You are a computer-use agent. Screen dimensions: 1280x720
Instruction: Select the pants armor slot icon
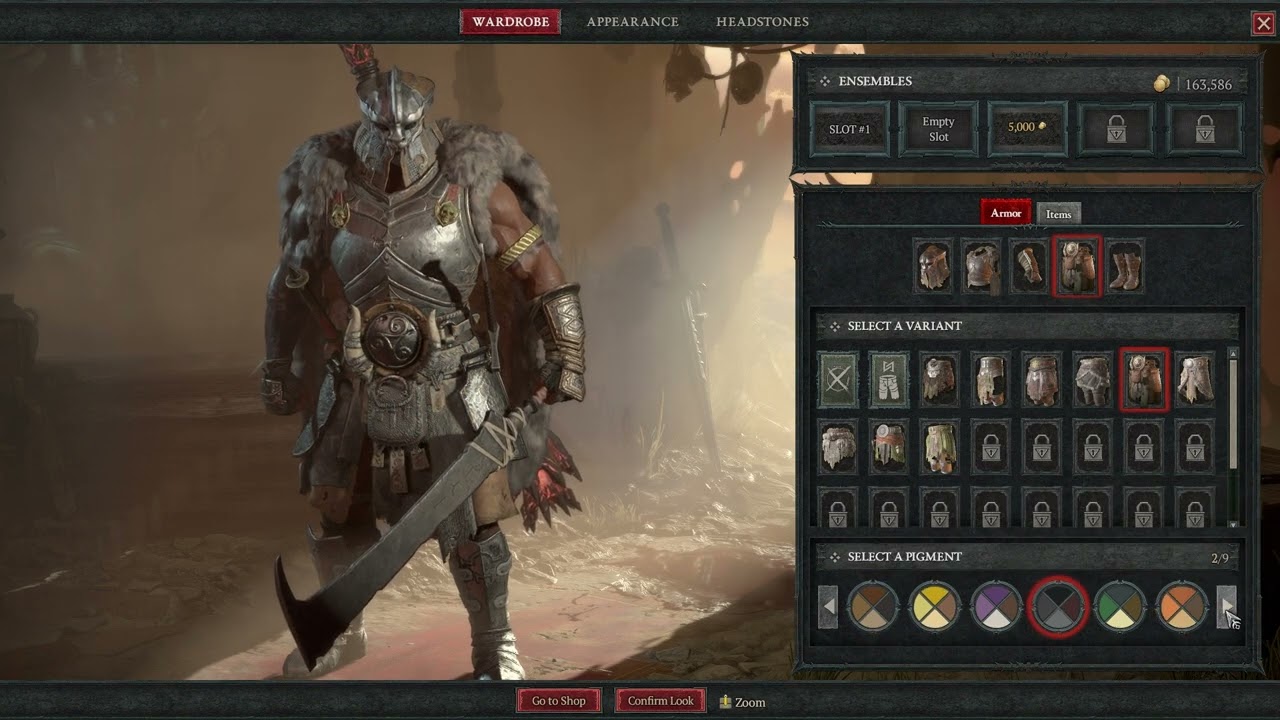1077,267
